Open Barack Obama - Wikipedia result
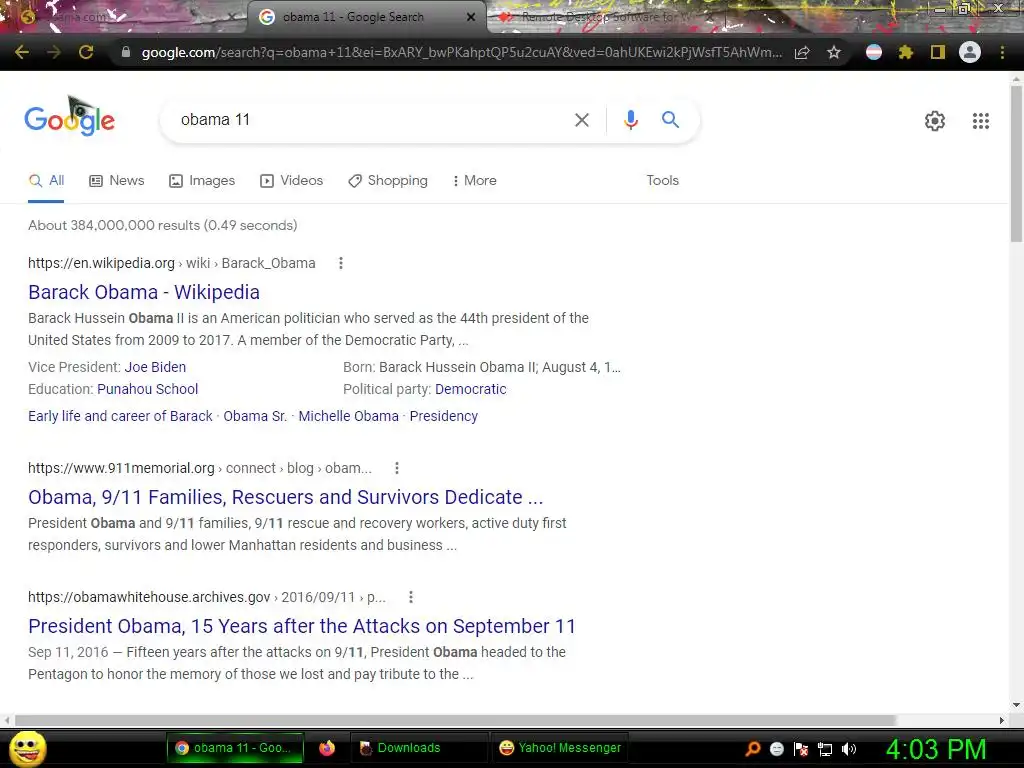 pyautogui.click(x=144, y=292)
